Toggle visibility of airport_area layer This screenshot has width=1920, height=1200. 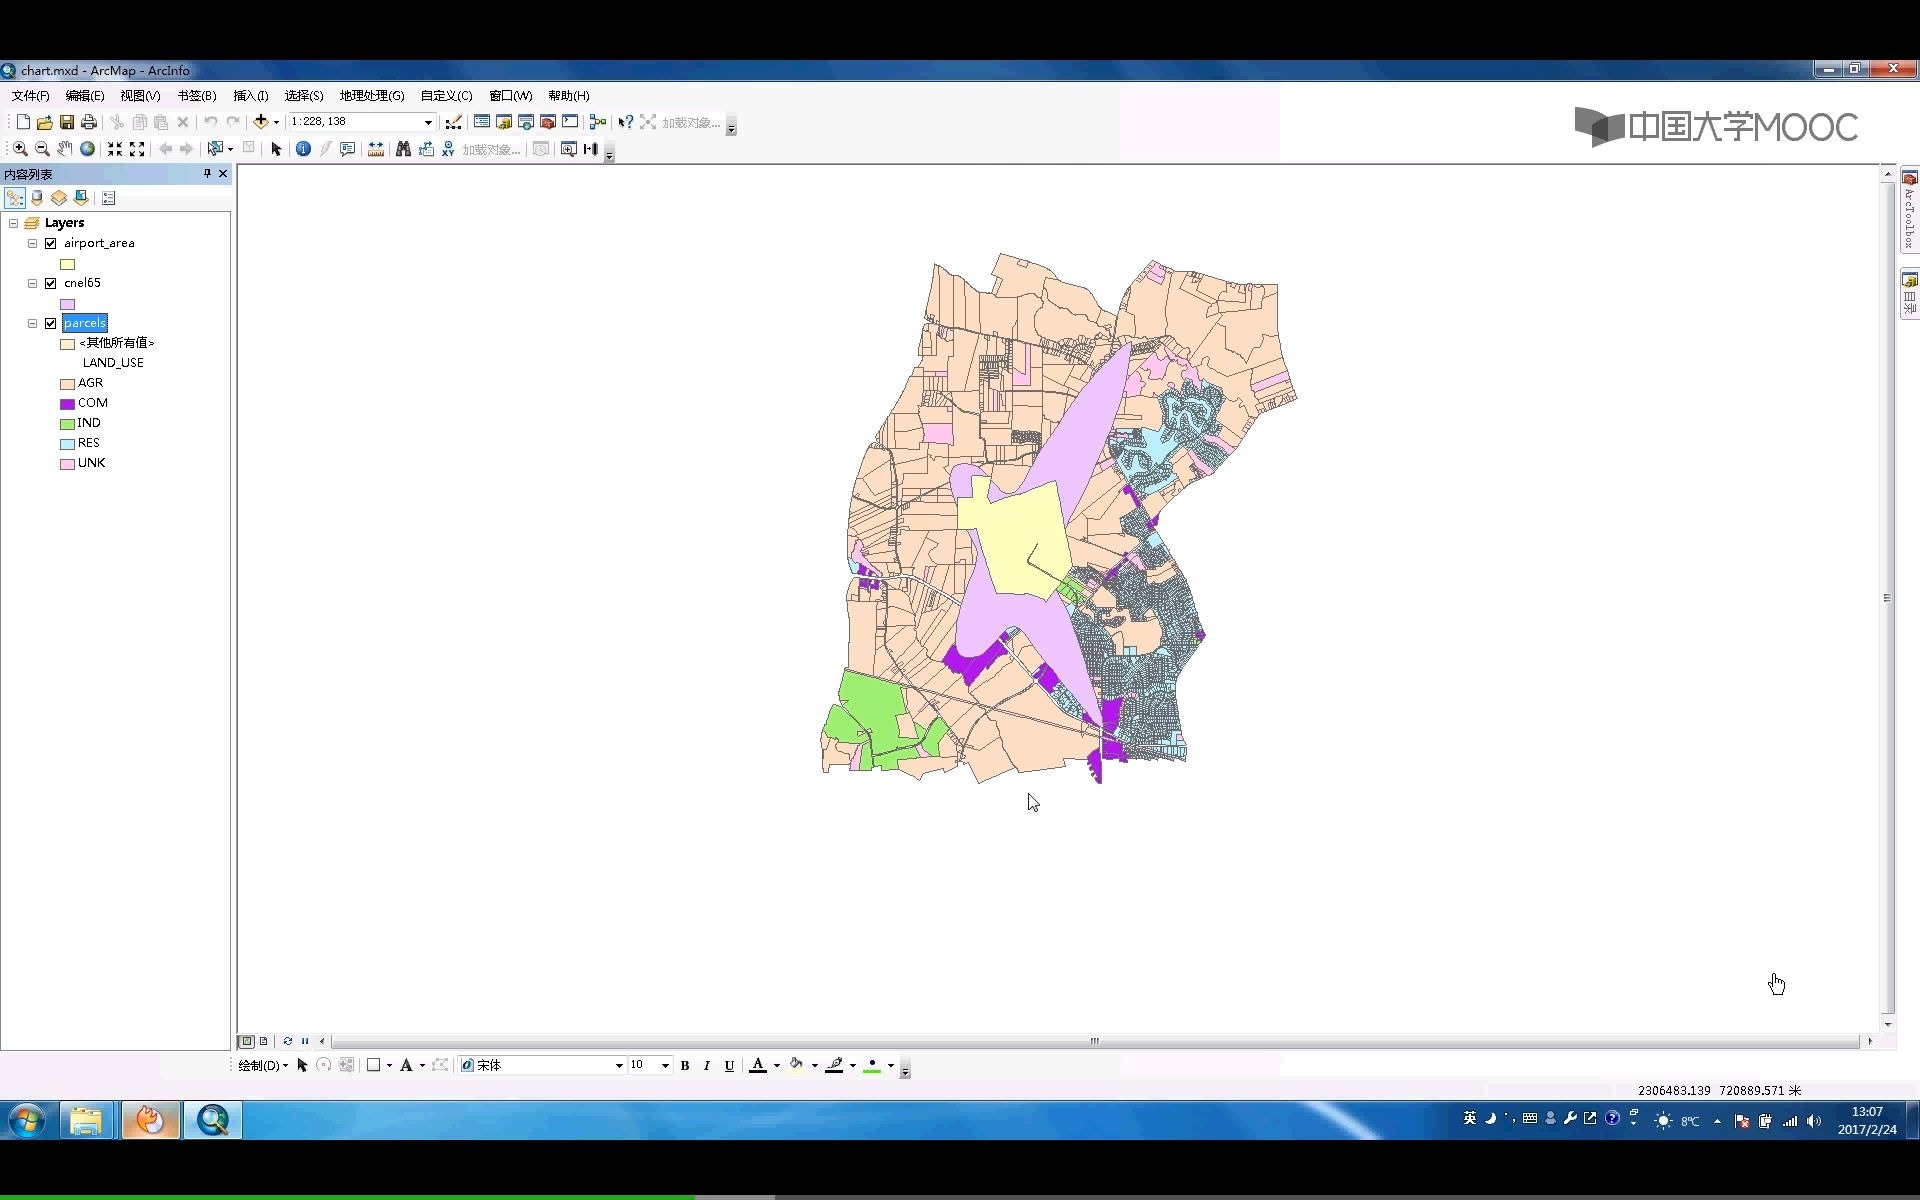pos(51,243)
